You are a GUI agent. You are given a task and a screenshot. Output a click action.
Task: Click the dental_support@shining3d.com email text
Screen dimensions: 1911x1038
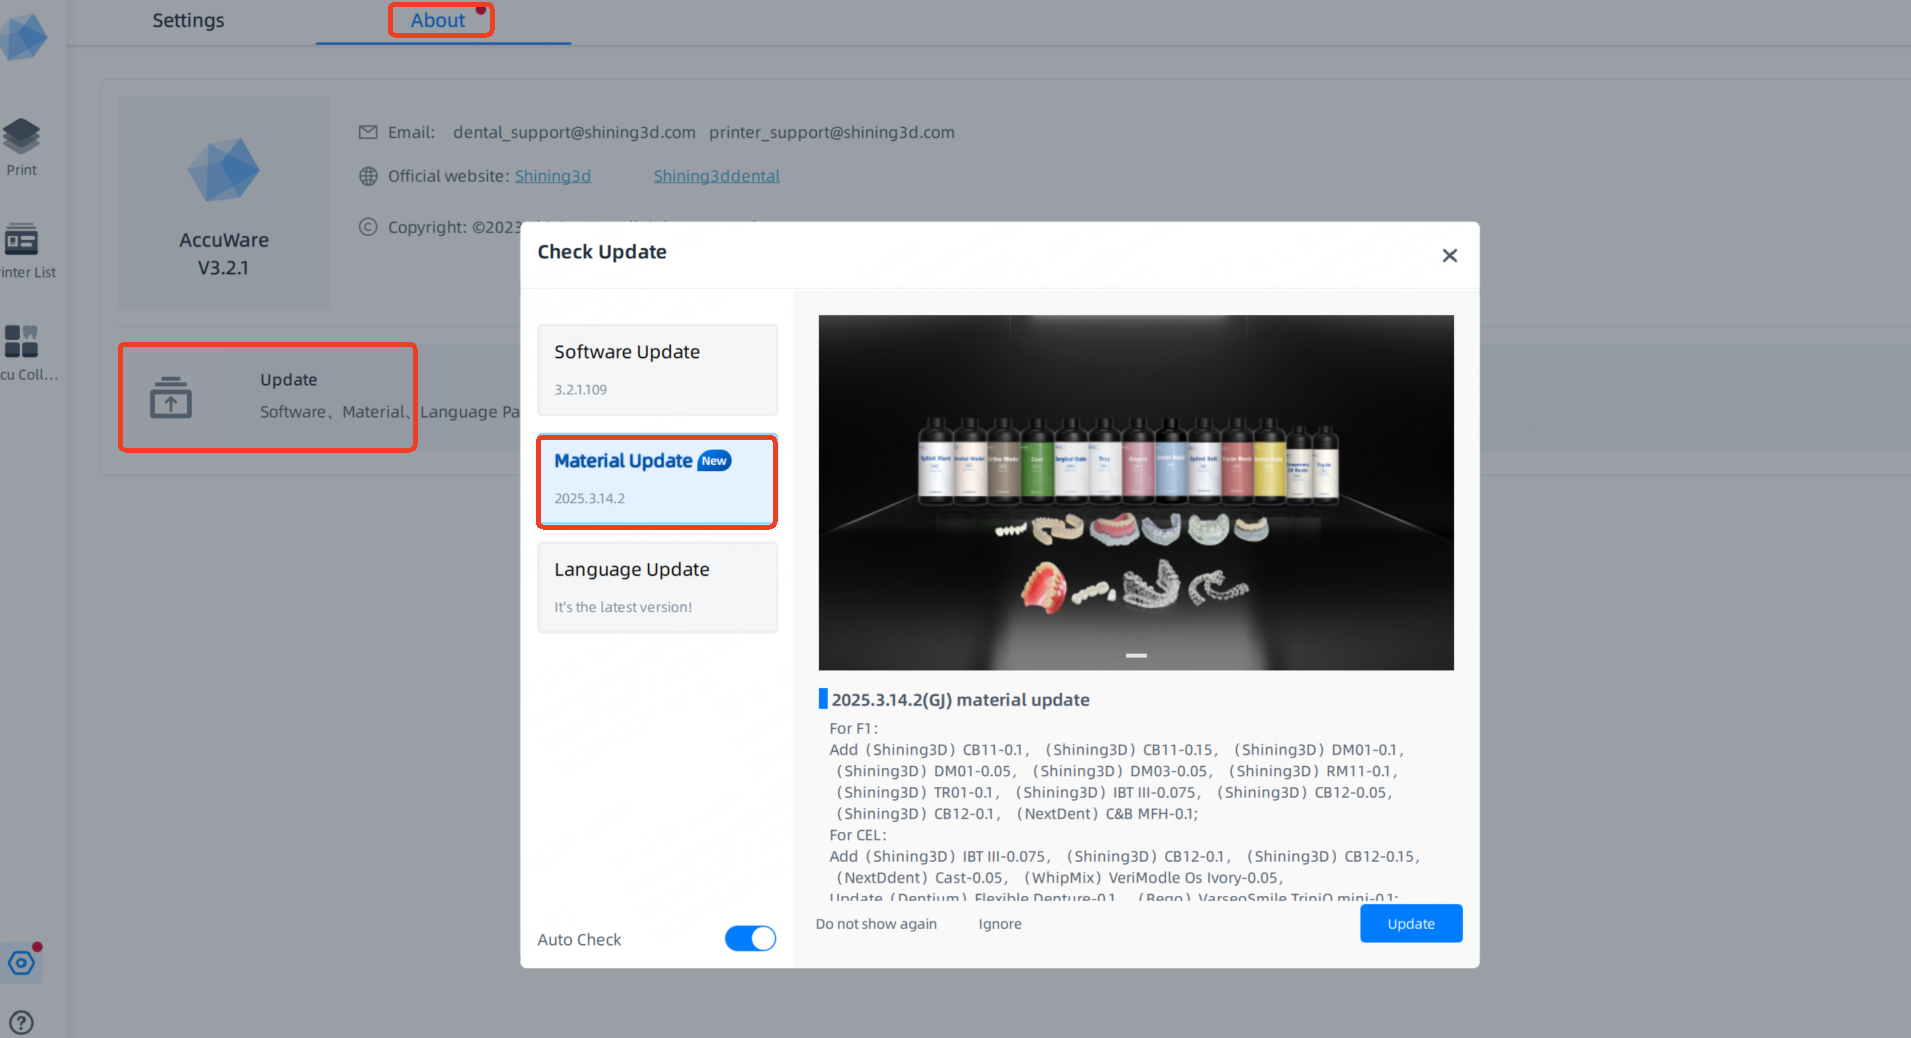pyautogui.click(x=574, y=132)
